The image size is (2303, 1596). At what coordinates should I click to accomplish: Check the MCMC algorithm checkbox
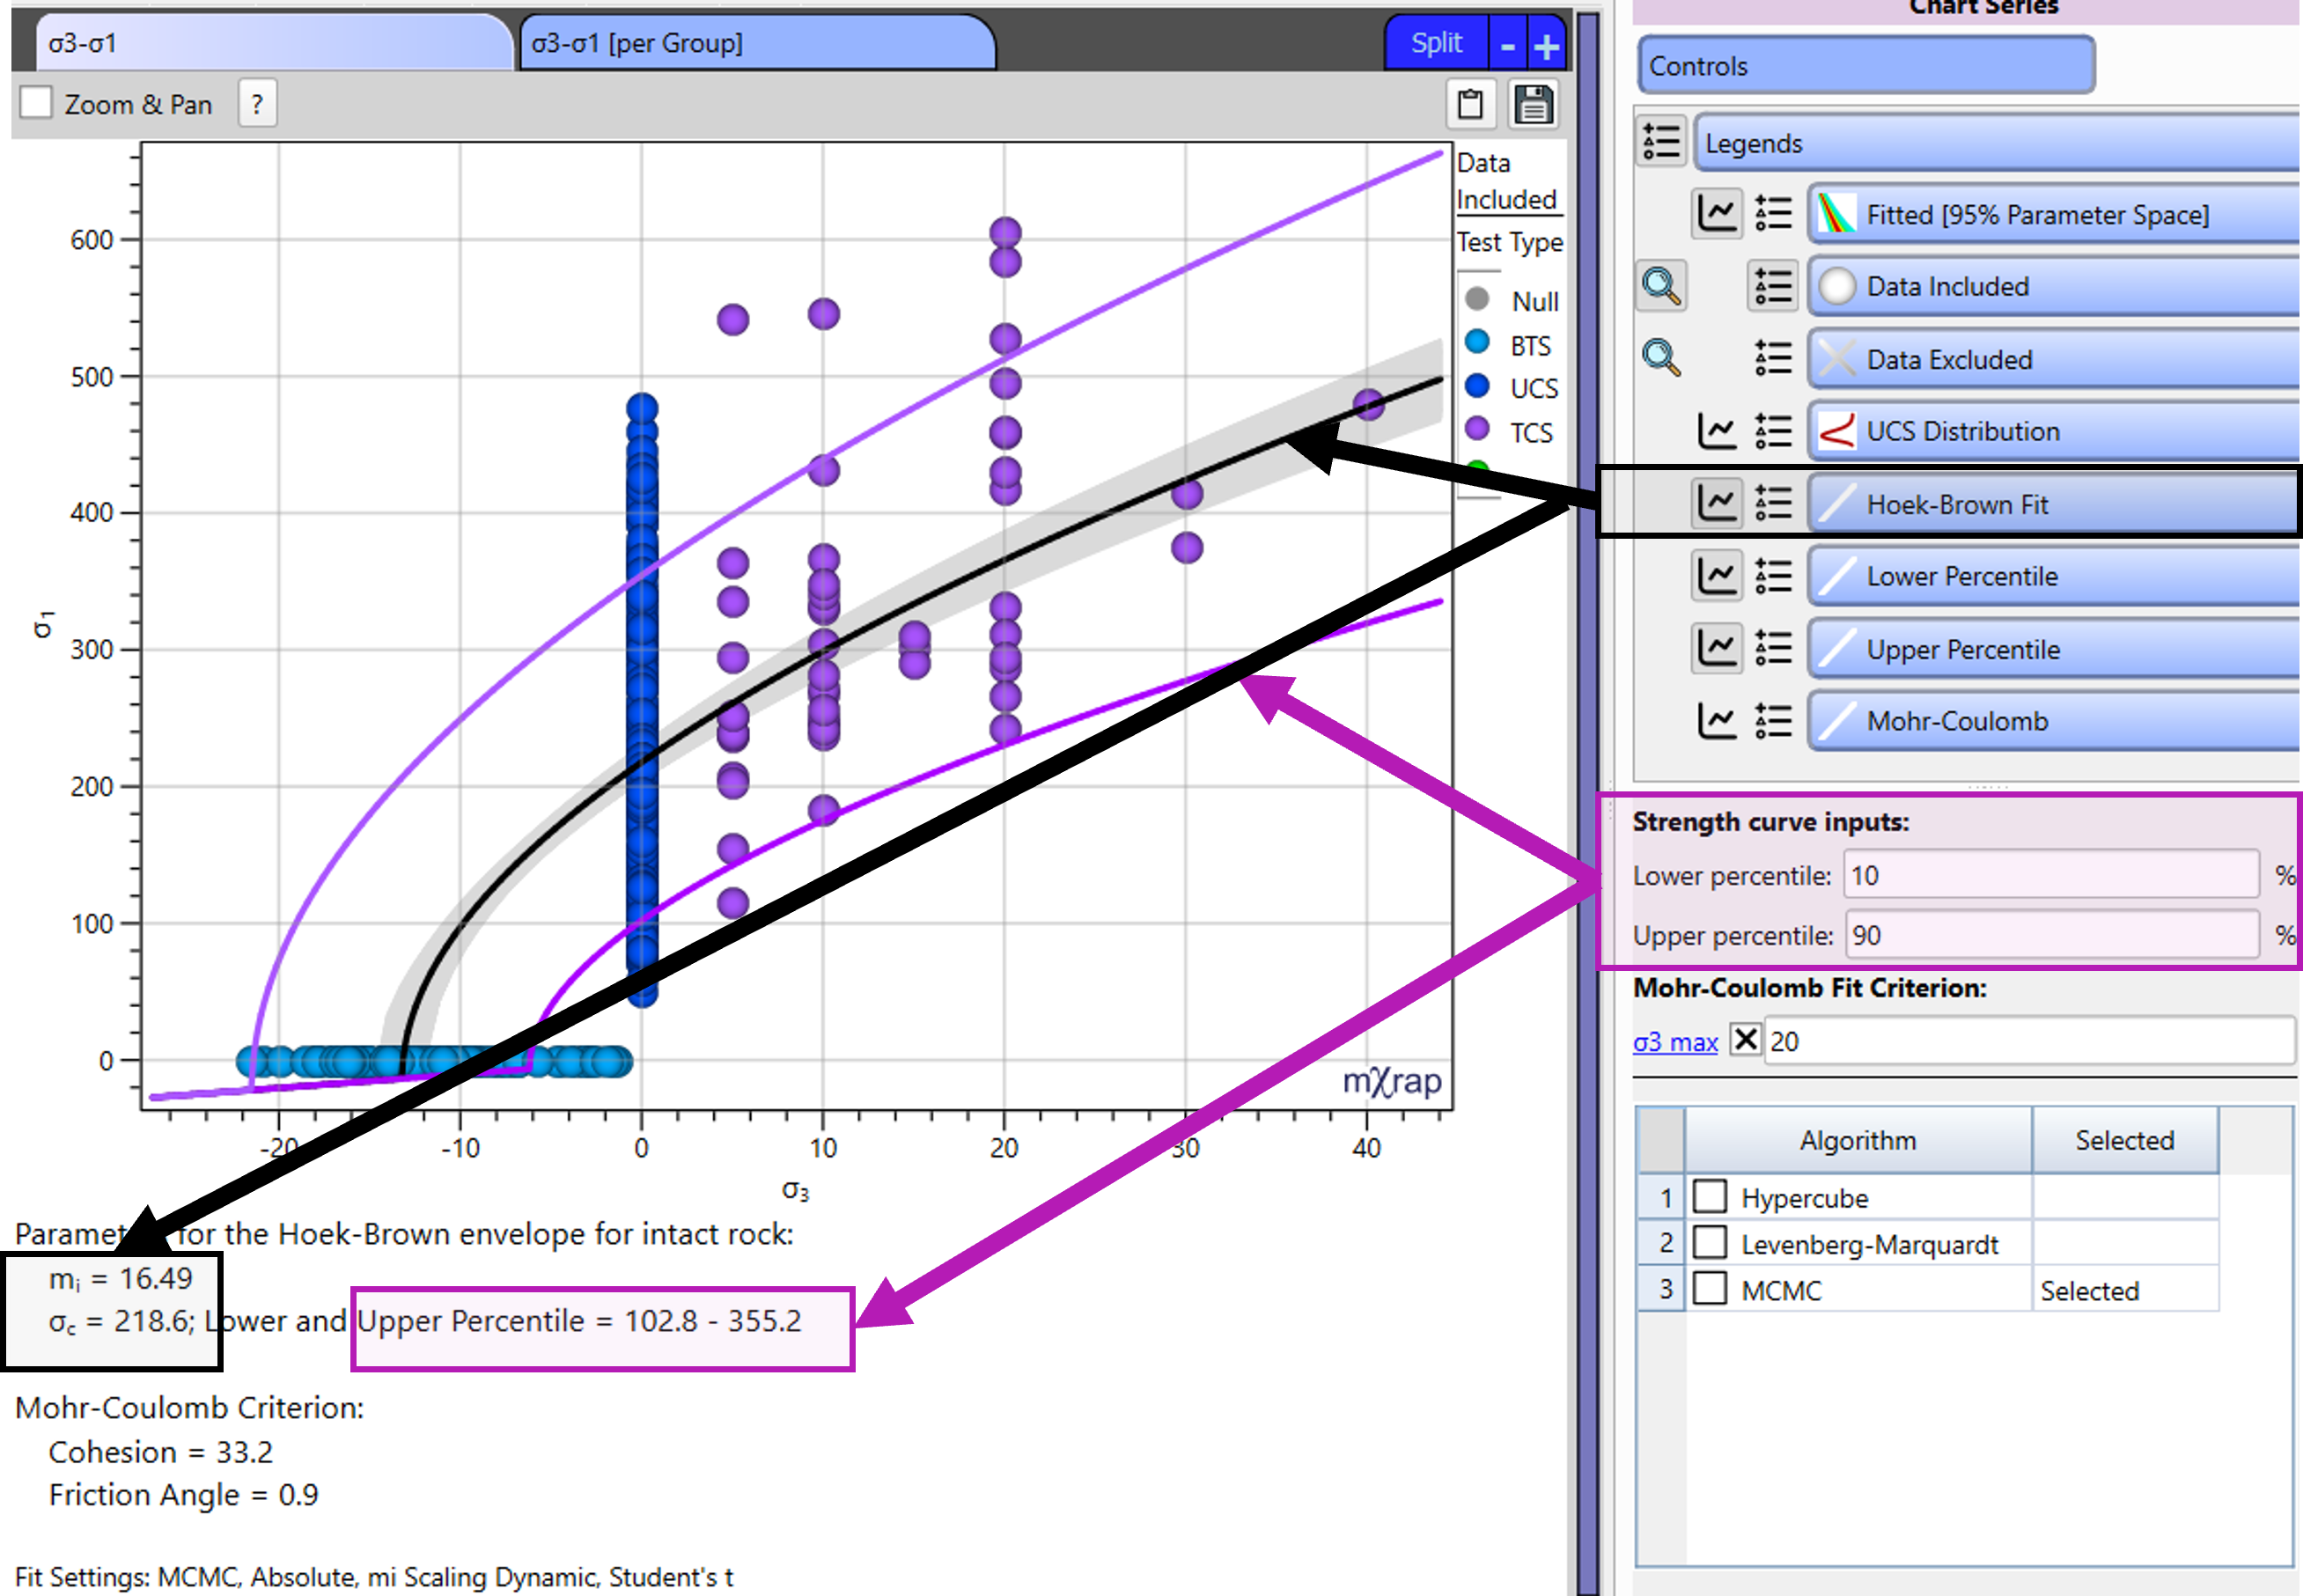[x=1710, y=1289]
